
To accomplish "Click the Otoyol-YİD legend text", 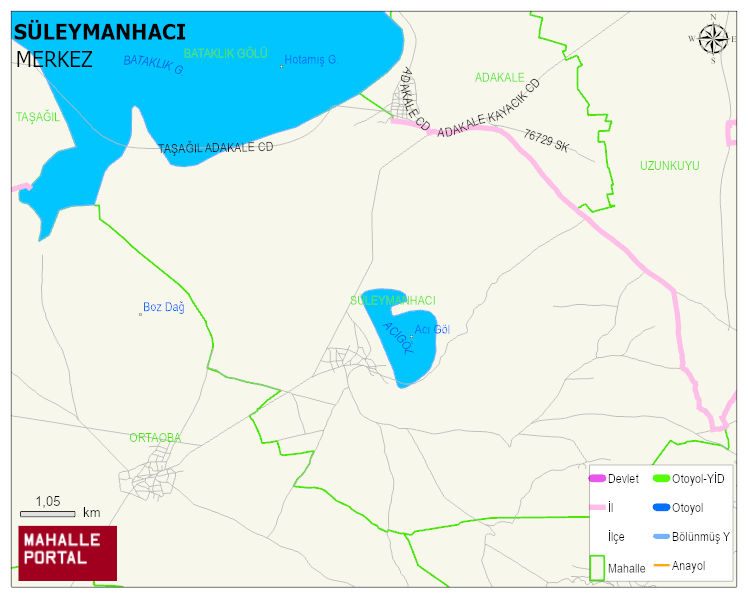I will click(698, 479).
